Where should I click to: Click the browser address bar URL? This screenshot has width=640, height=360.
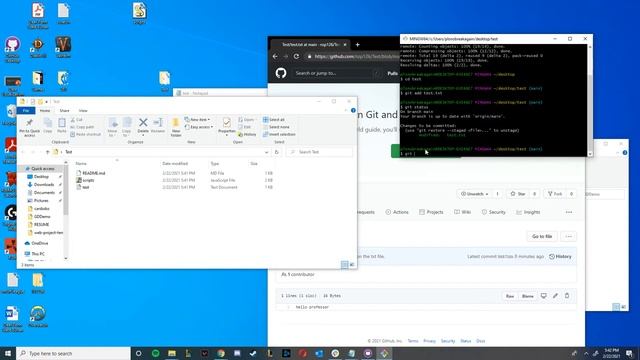356,56
